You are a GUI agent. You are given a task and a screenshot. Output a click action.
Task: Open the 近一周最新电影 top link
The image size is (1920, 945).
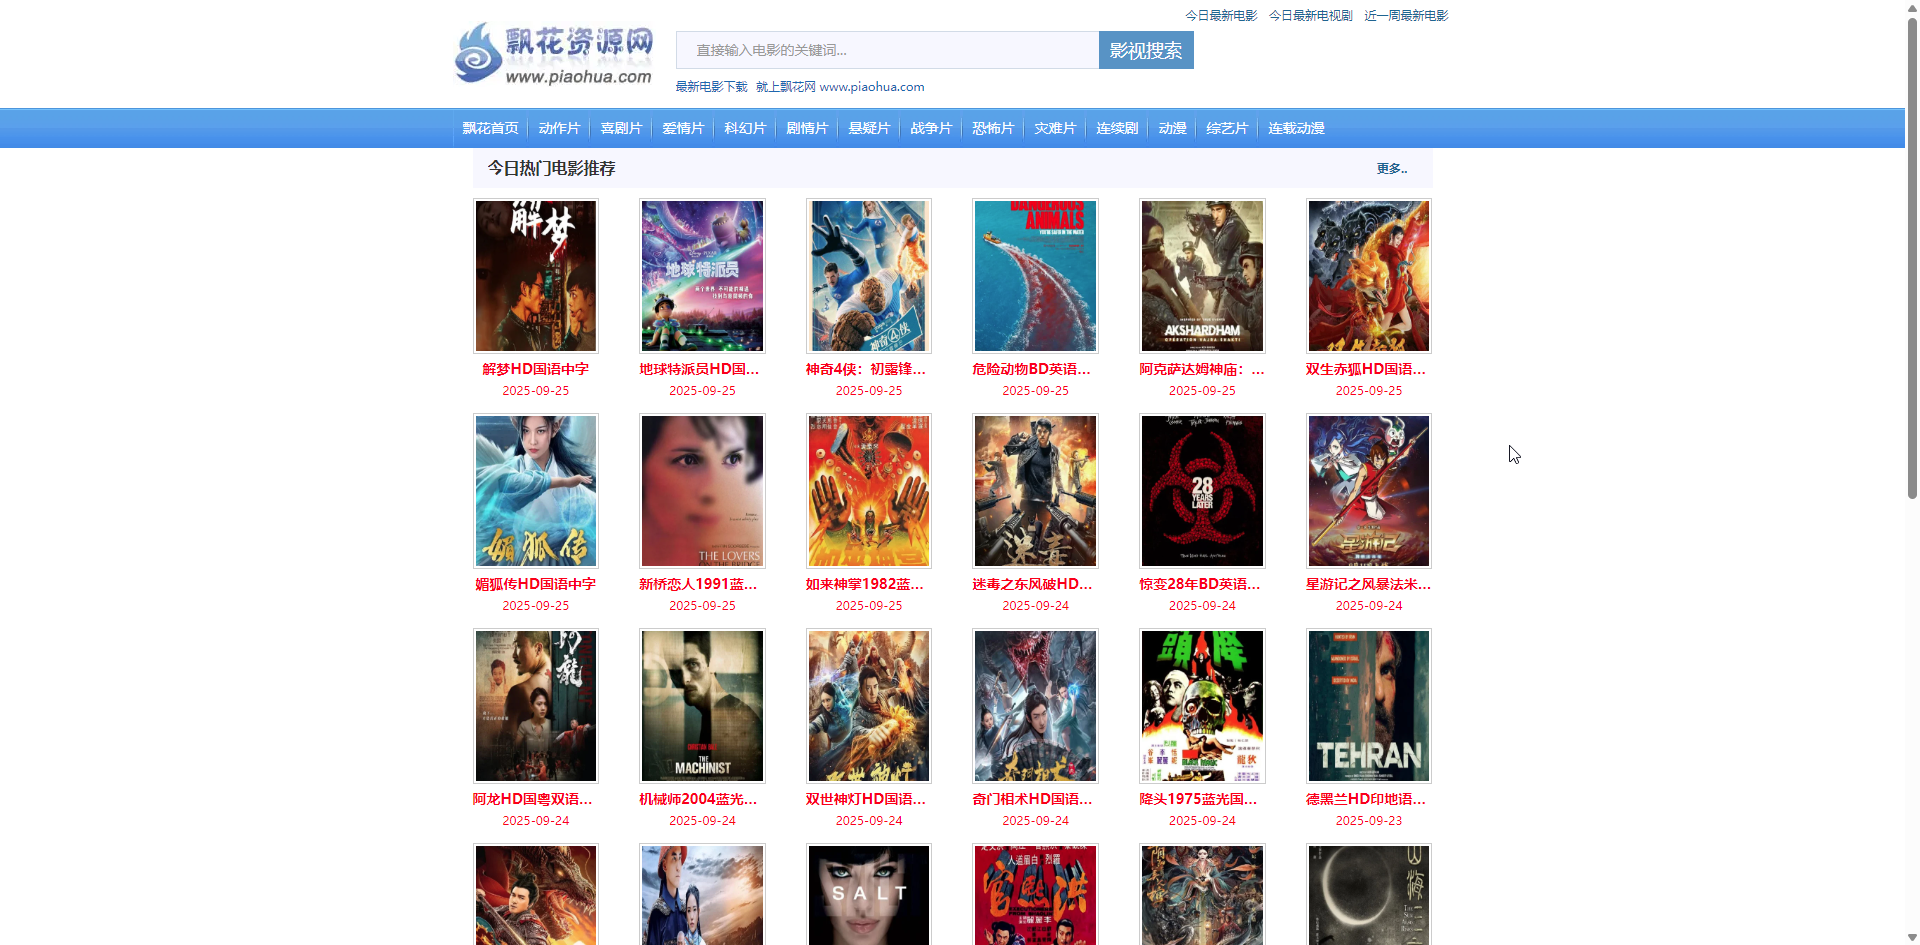[1405, 15]
